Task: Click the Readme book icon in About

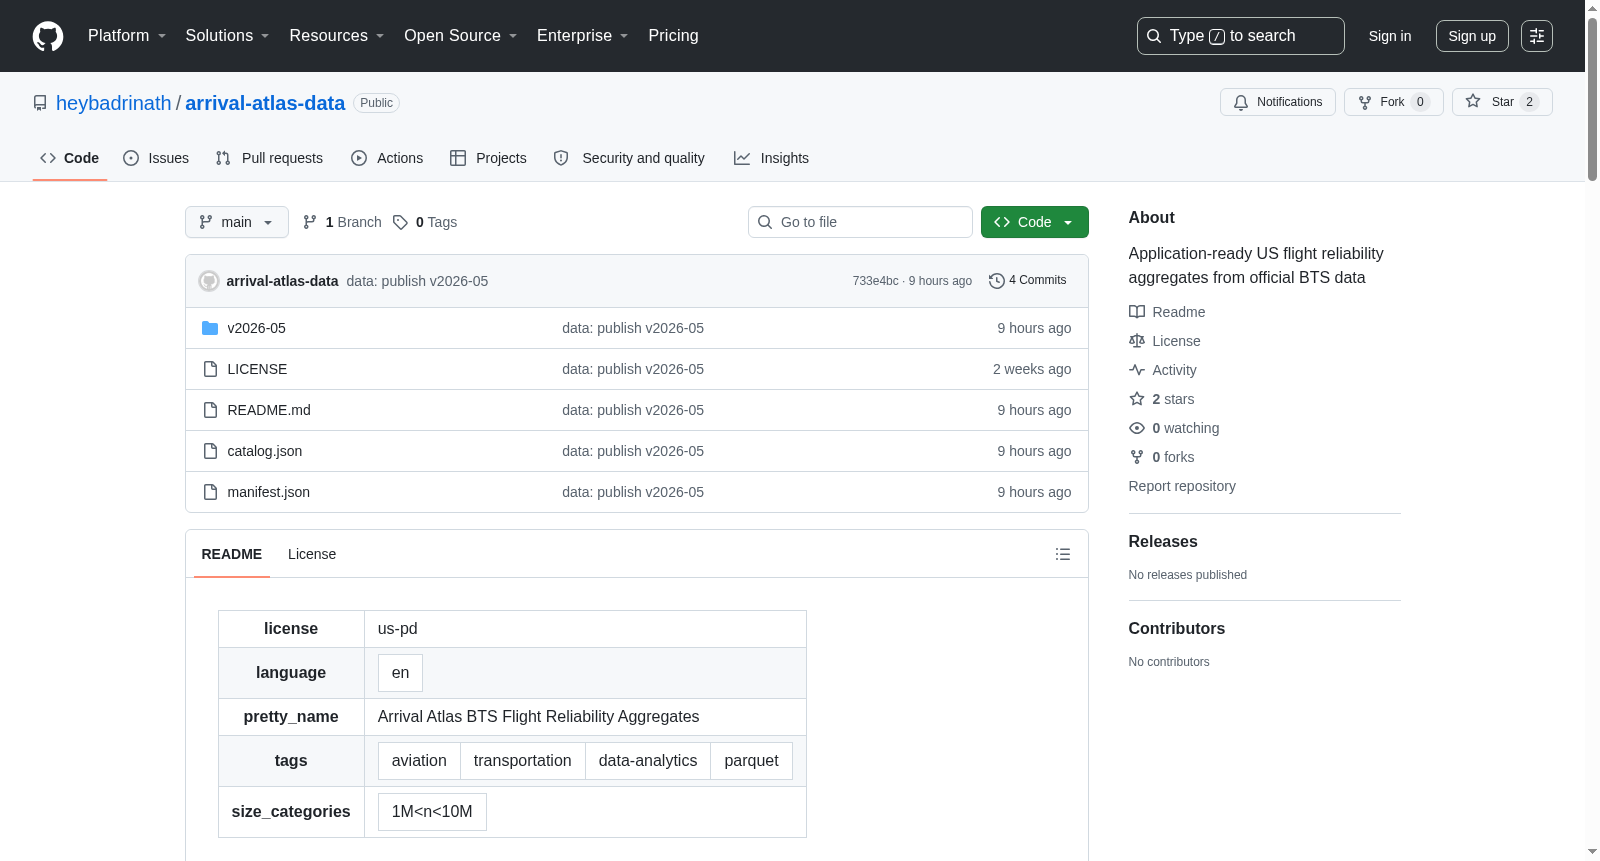Action: tap(1137, 312)
